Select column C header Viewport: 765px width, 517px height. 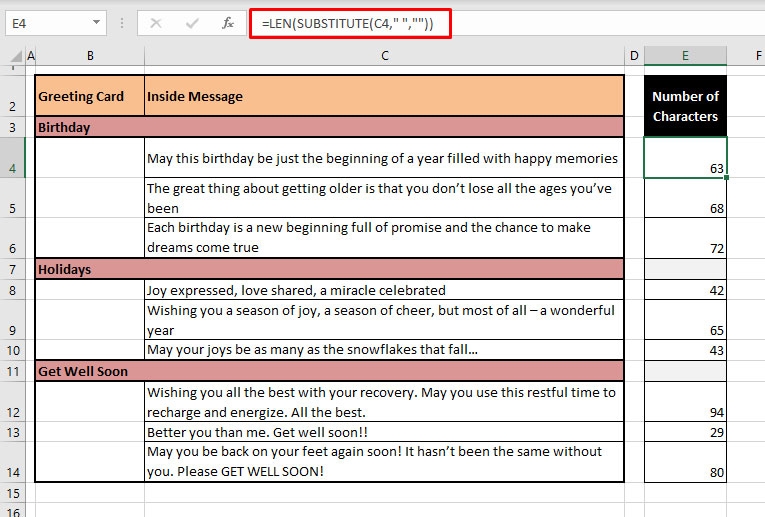click(x=384, y=56)
